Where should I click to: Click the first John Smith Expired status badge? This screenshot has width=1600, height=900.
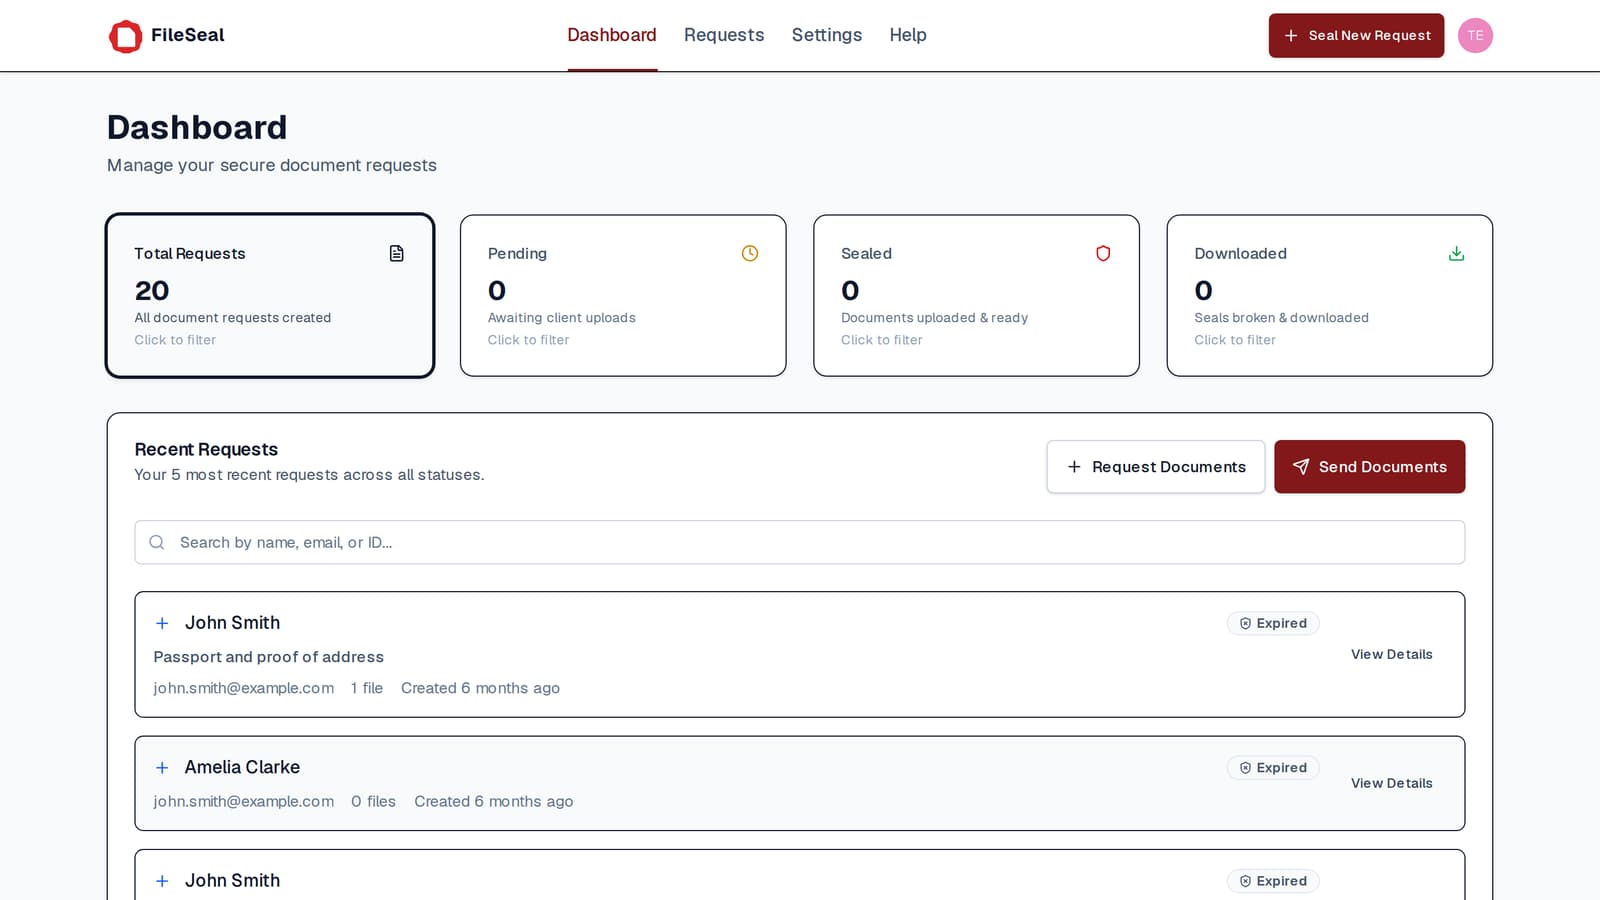[1273, 623]
